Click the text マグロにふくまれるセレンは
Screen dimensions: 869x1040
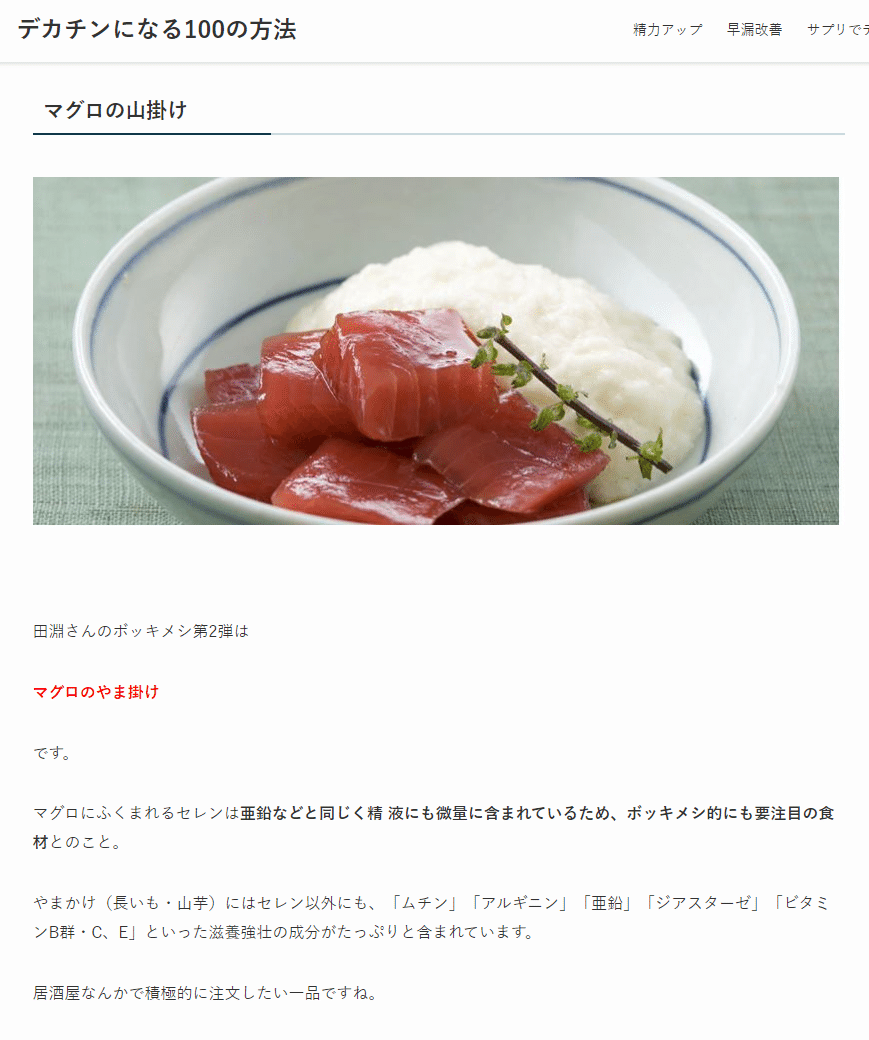(x=137, y=812)
